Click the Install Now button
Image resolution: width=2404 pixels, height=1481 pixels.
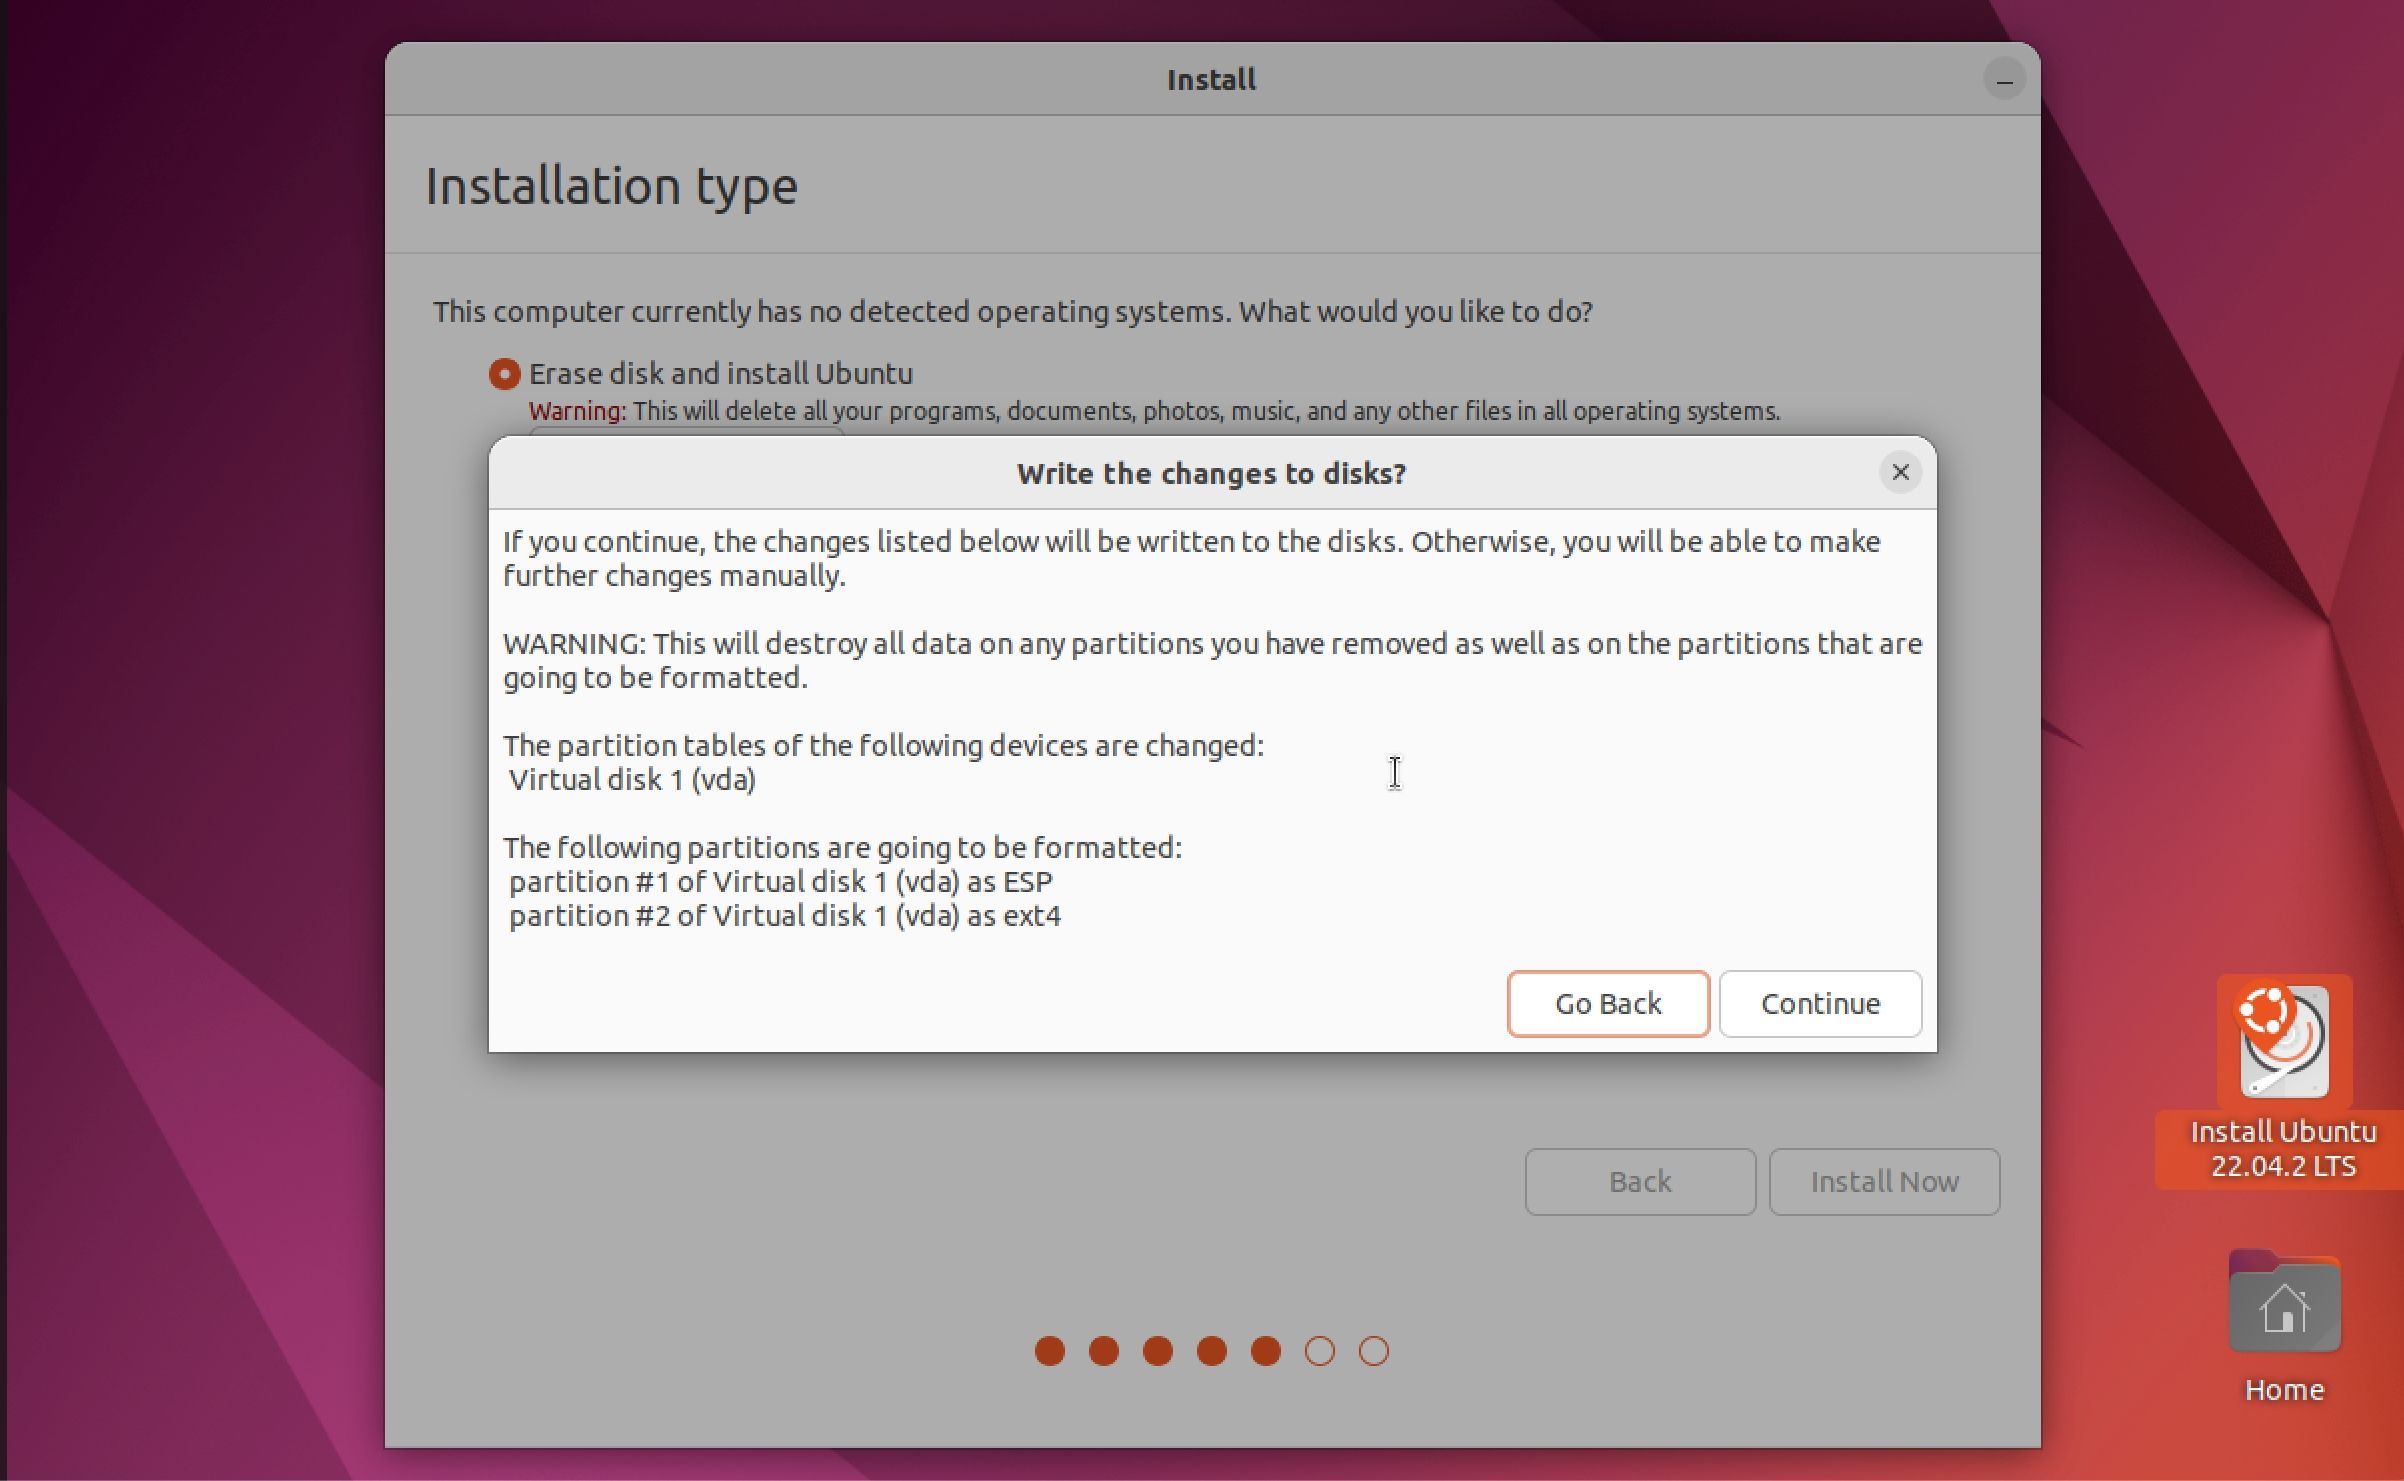[1884, 1181]
